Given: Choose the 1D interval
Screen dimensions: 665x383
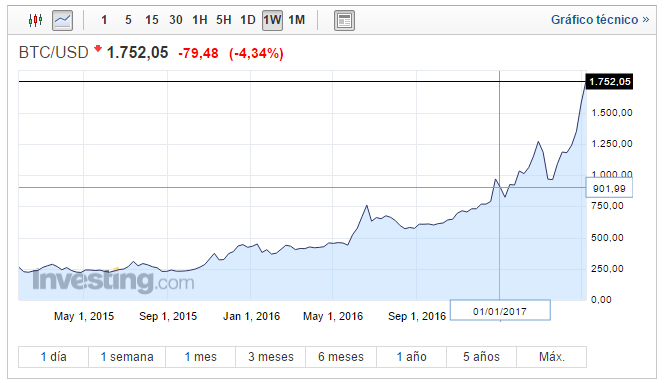Looking at the screenshot, I should [x=248, y=20].
